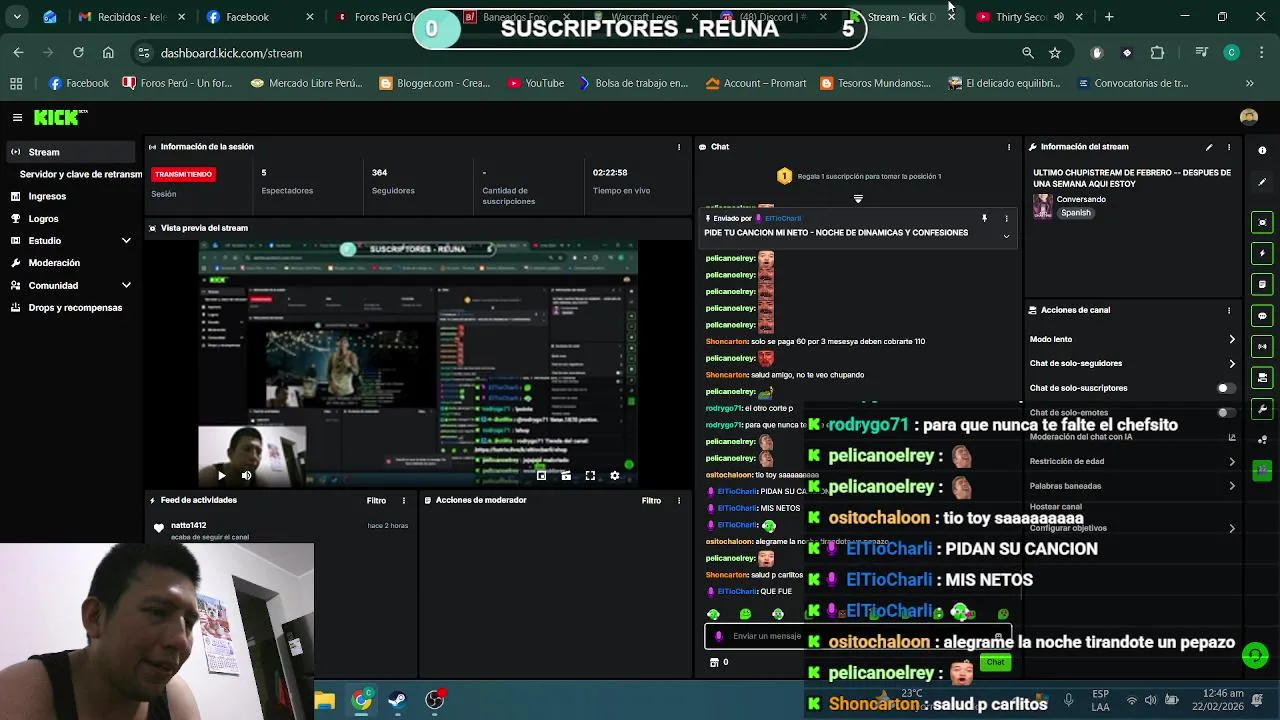Expand Palabras baneadas options
The width and height of the screenshot is (1280, 720).
pos(1232,486)
